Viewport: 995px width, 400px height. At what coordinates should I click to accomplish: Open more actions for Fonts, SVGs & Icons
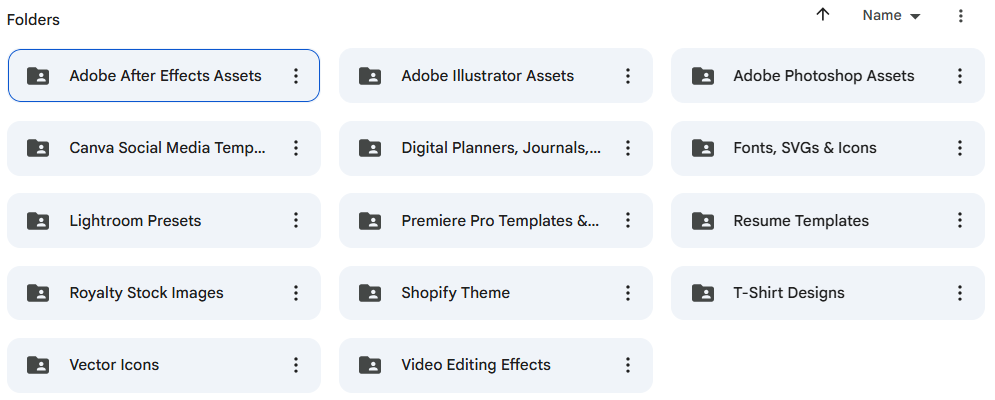(959, 148)
